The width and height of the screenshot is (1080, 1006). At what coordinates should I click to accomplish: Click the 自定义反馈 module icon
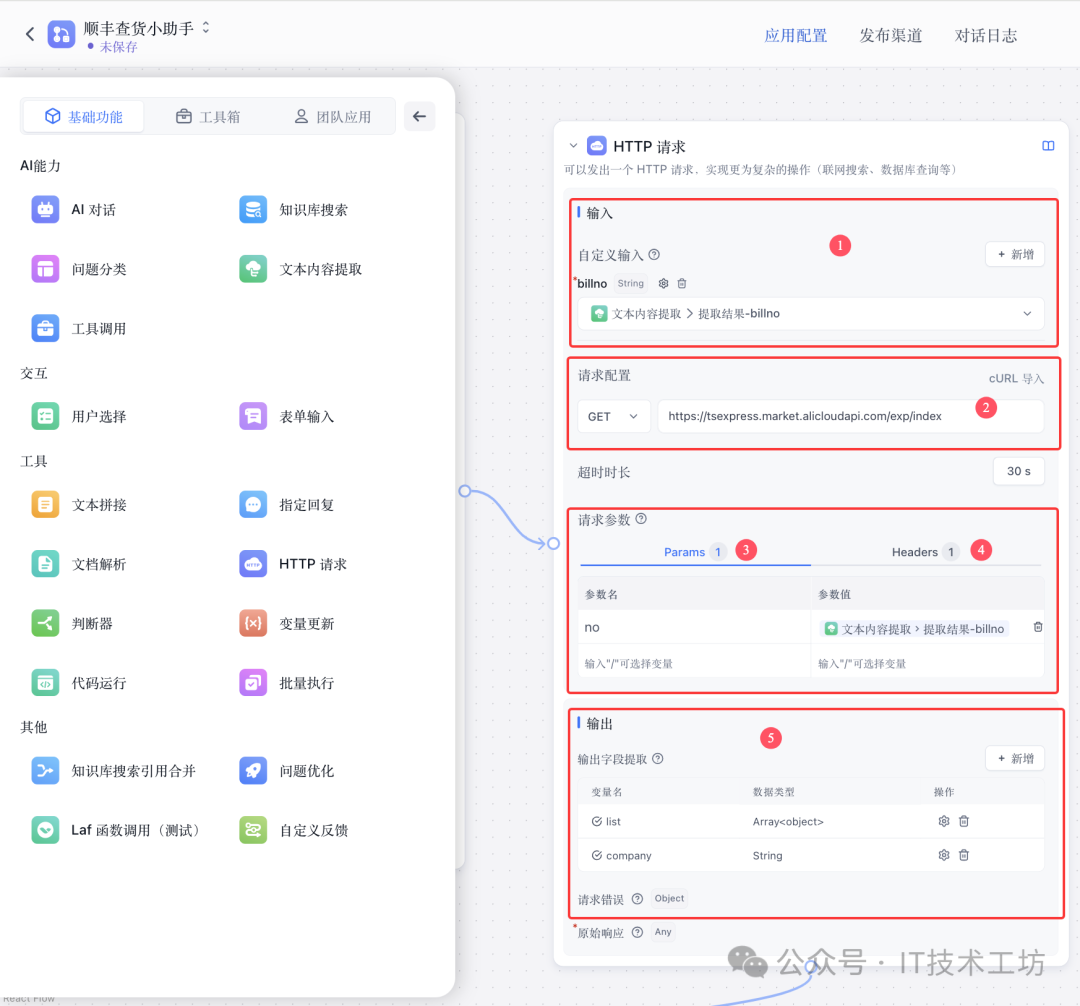(x=253, y=830)
